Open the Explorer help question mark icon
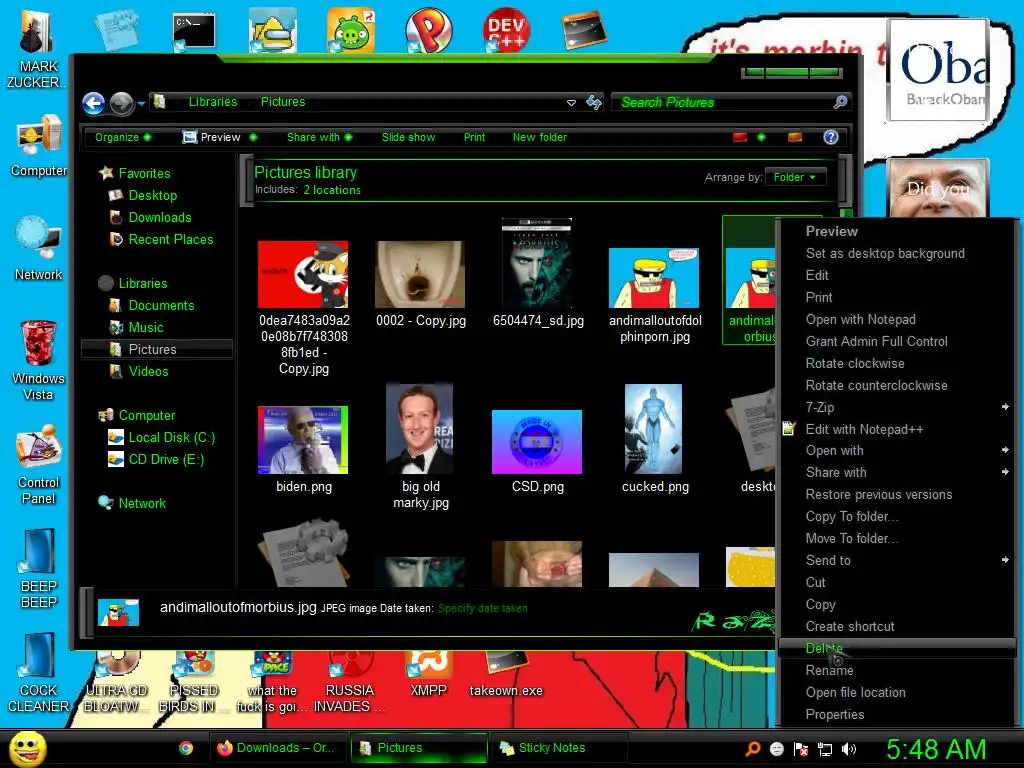 (x=831, y=137)
